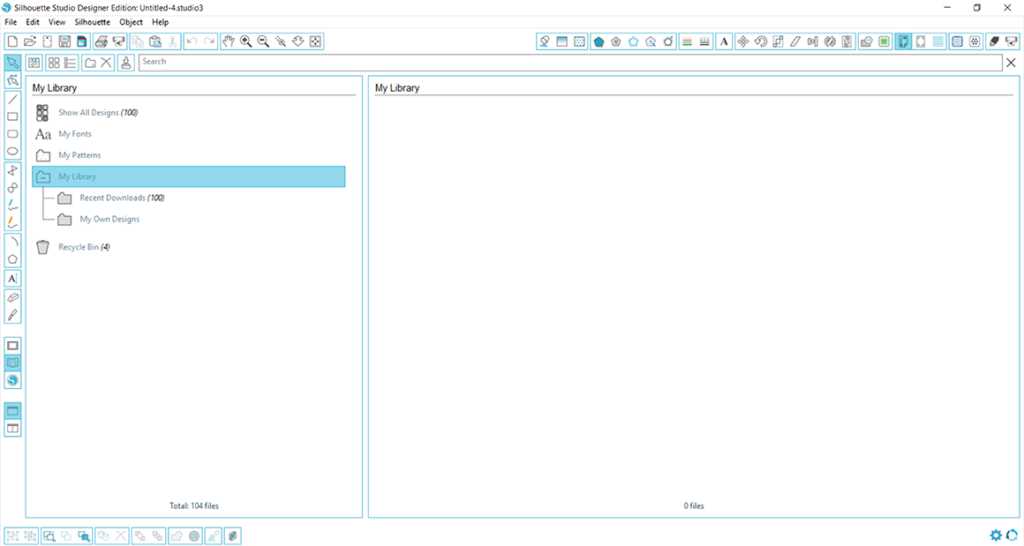
Task: Open the Text Style panel A icon
Action: [x=724, y=41]
